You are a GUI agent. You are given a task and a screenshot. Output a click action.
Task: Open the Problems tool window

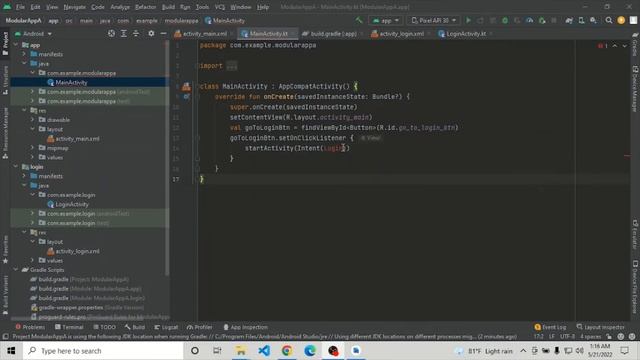[30, 327]
